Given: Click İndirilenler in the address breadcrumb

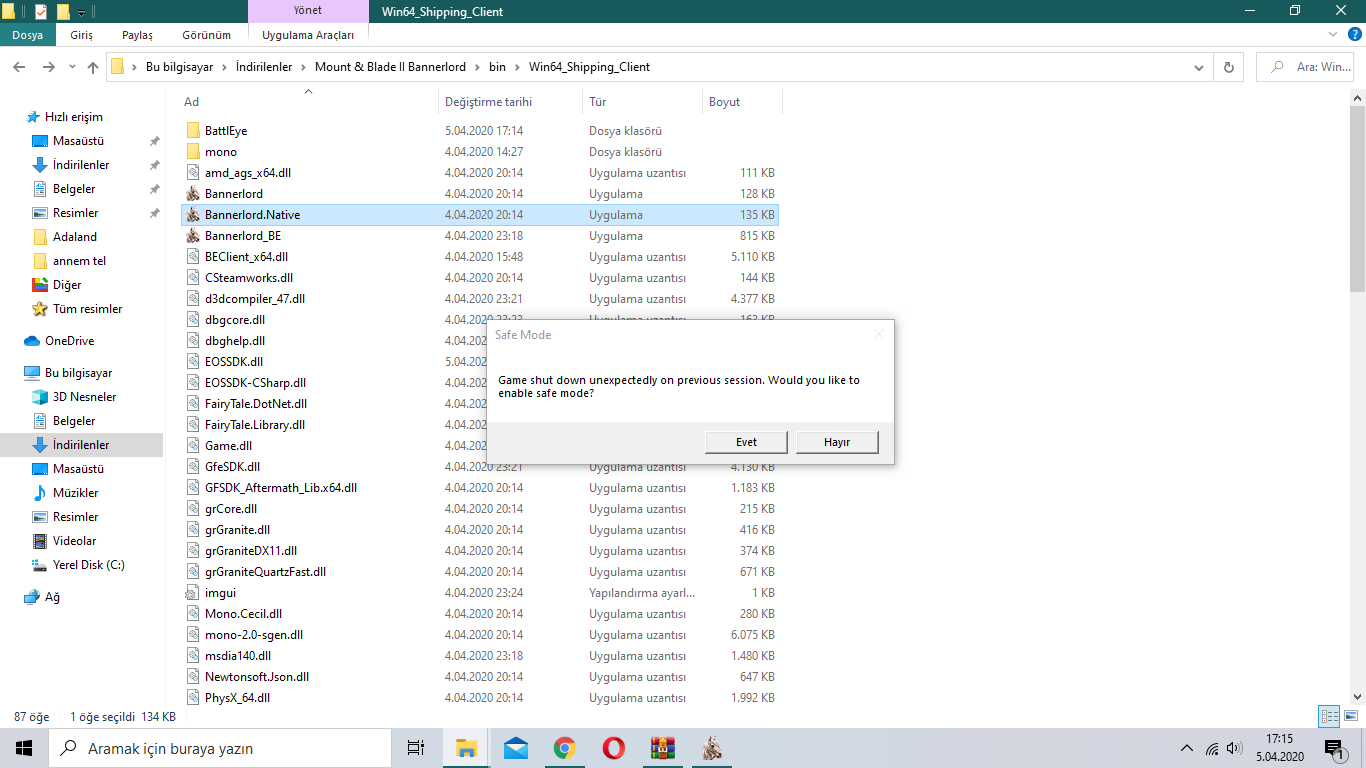Looking at the screenshot, I should 264,67.
